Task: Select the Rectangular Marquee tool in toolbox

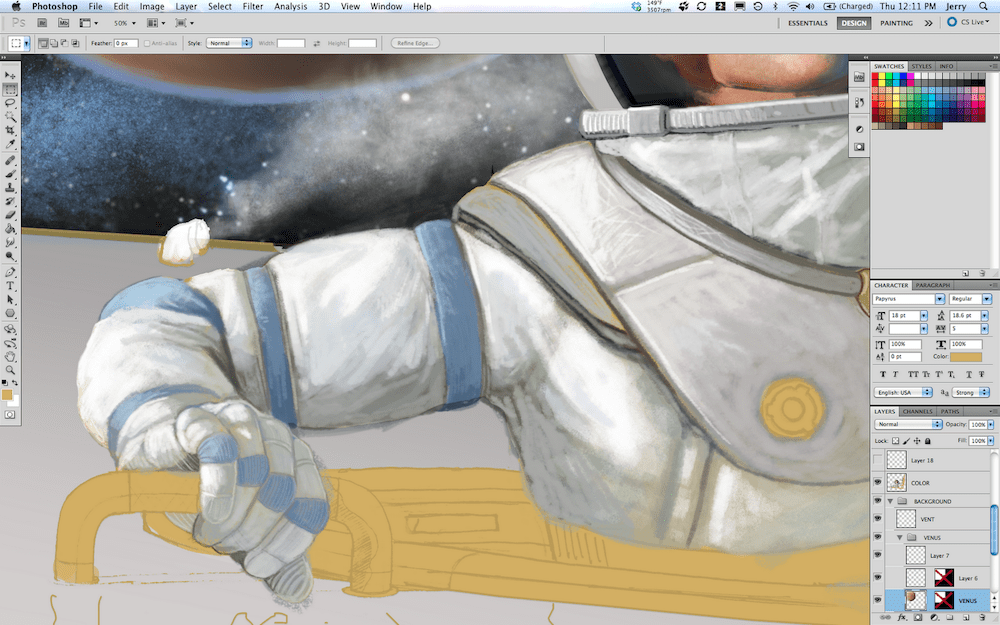Action: (10, 89)
